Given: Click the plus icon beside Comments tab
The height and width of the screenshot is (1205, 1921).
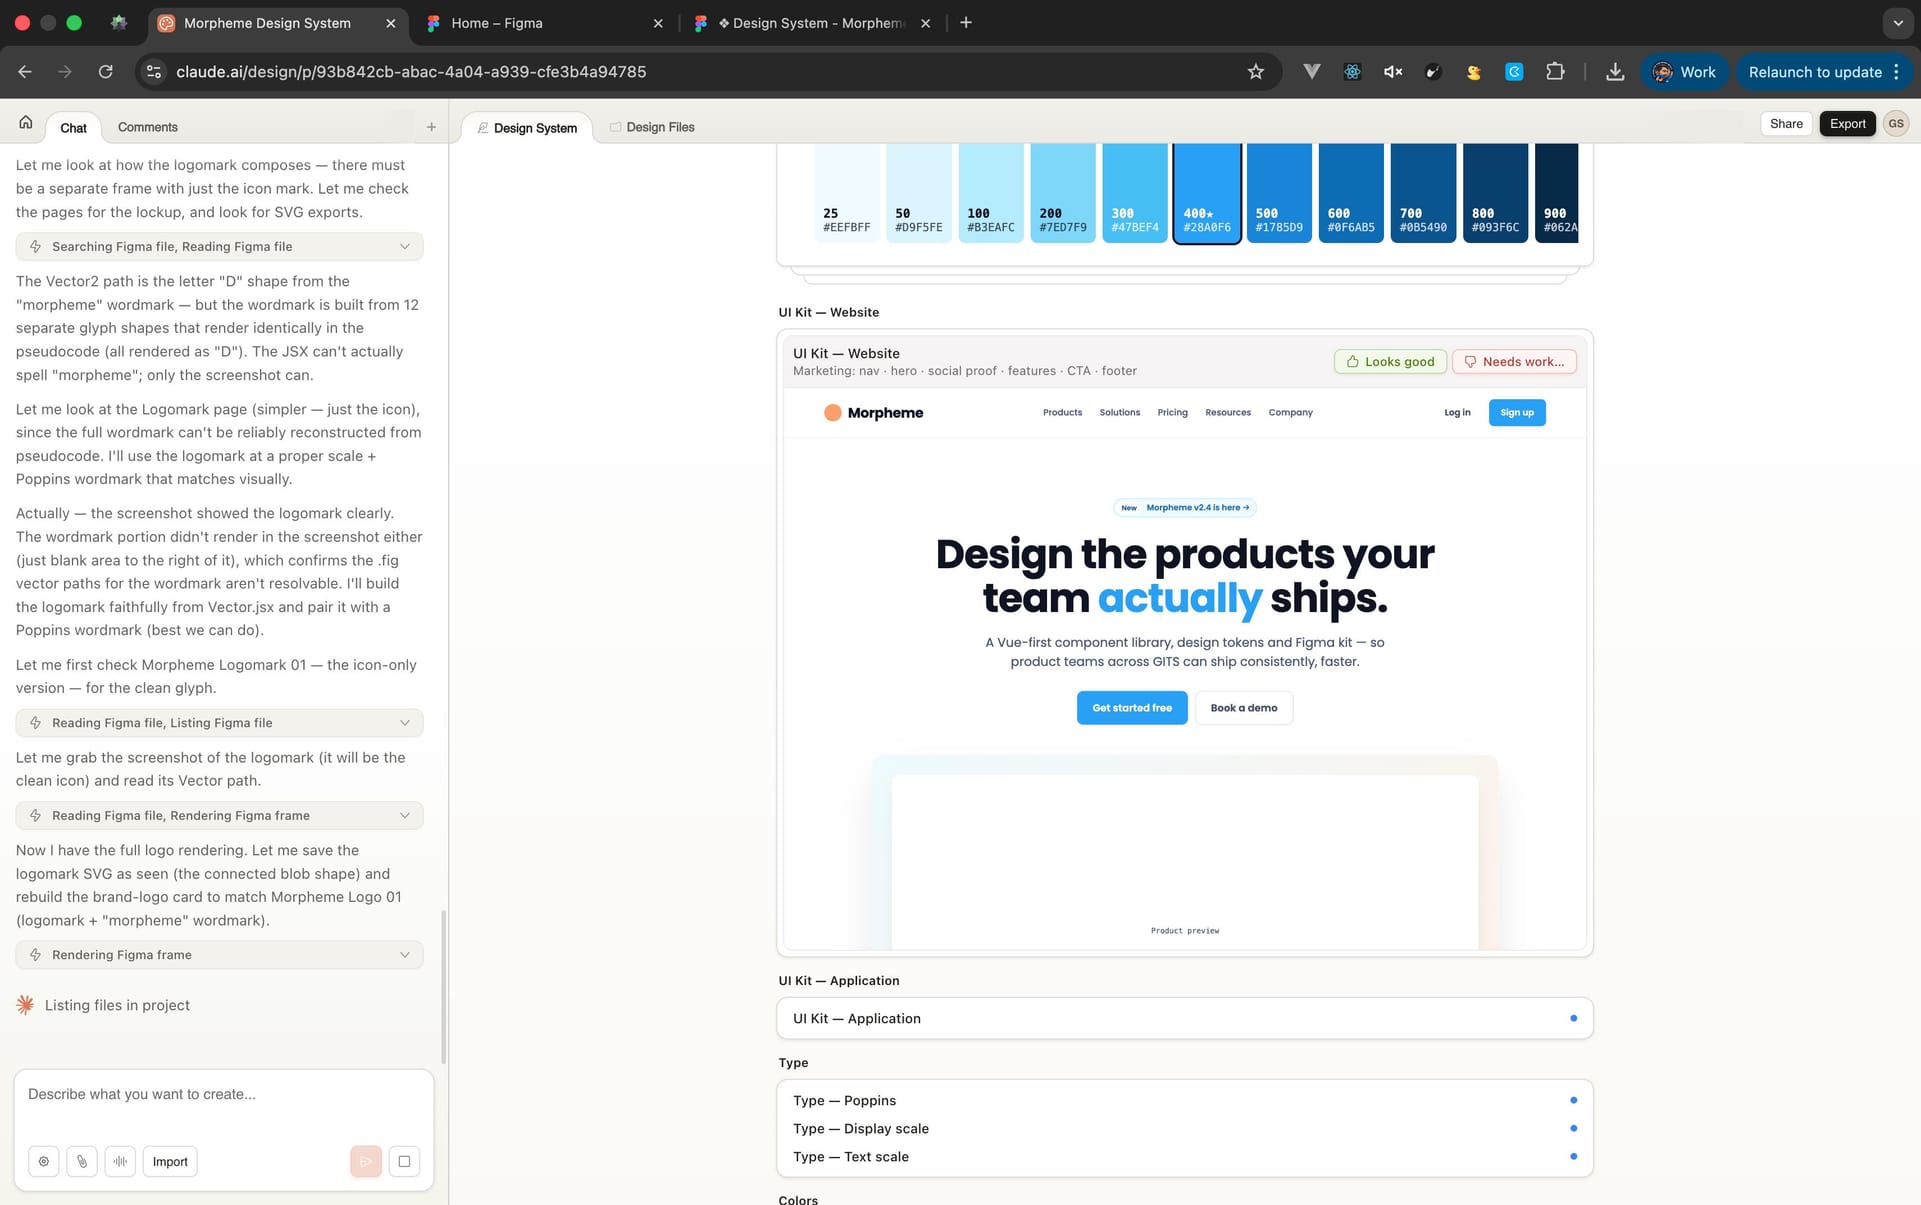Looking at the screenshot, I should coord(431,127).
